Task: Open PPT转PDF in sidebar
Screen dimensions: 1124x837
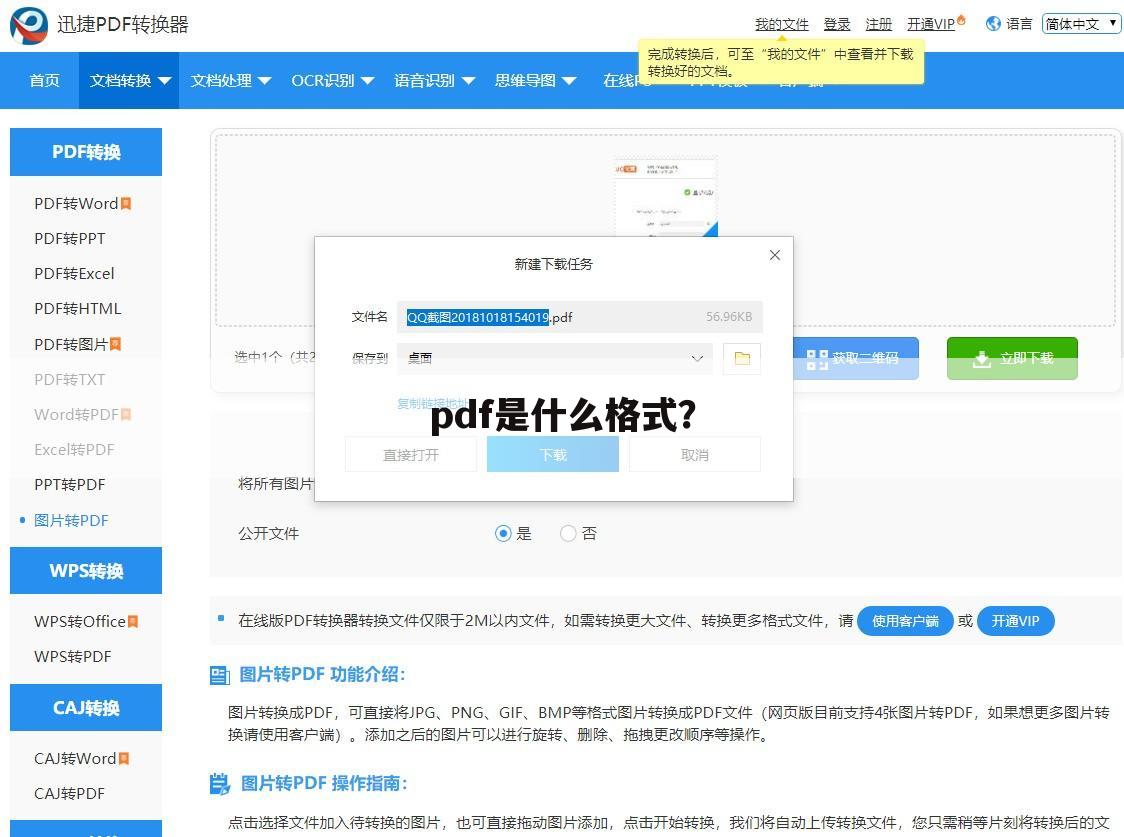Action: click(70, 484)
